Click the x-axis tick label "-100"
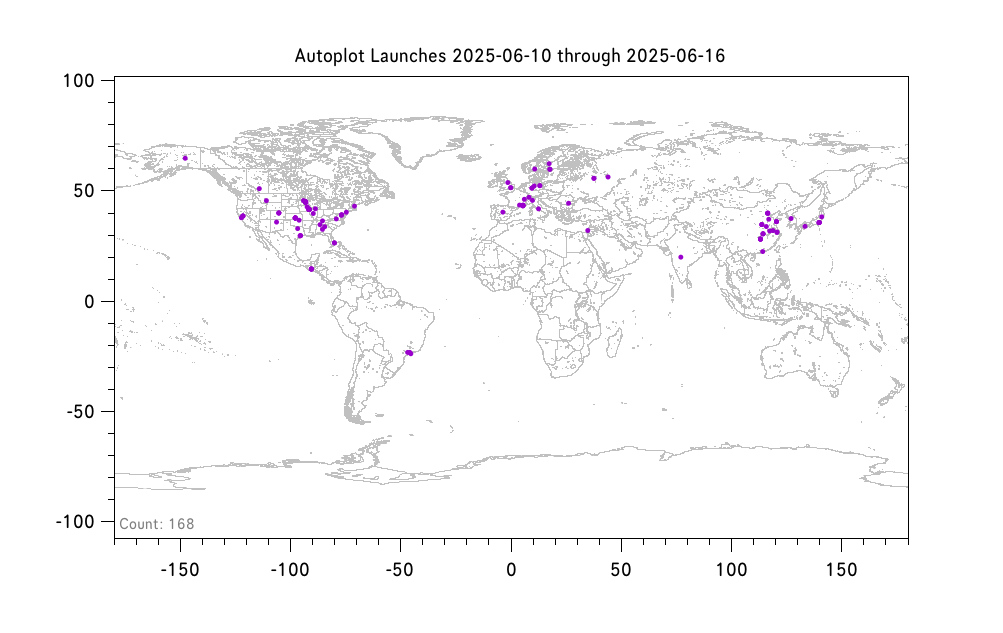This screenshot has height=633, width=1003. [x=290, y=570]
